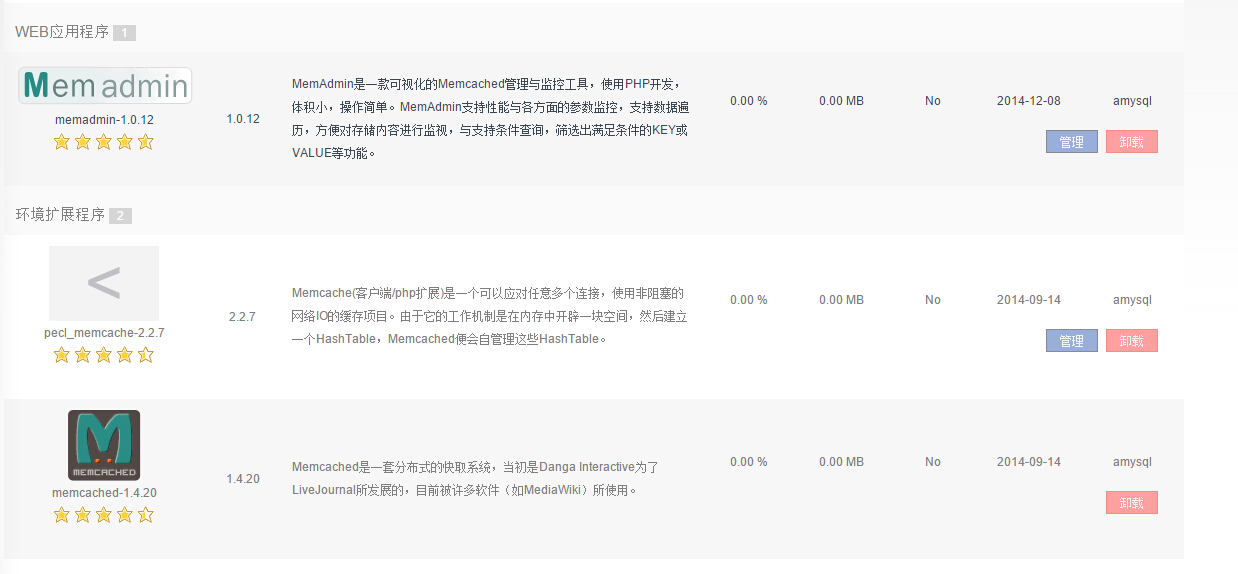Uninstall pecl_memcache with the 卸载 button
Screen dimensions: 1238x574
1131,341
